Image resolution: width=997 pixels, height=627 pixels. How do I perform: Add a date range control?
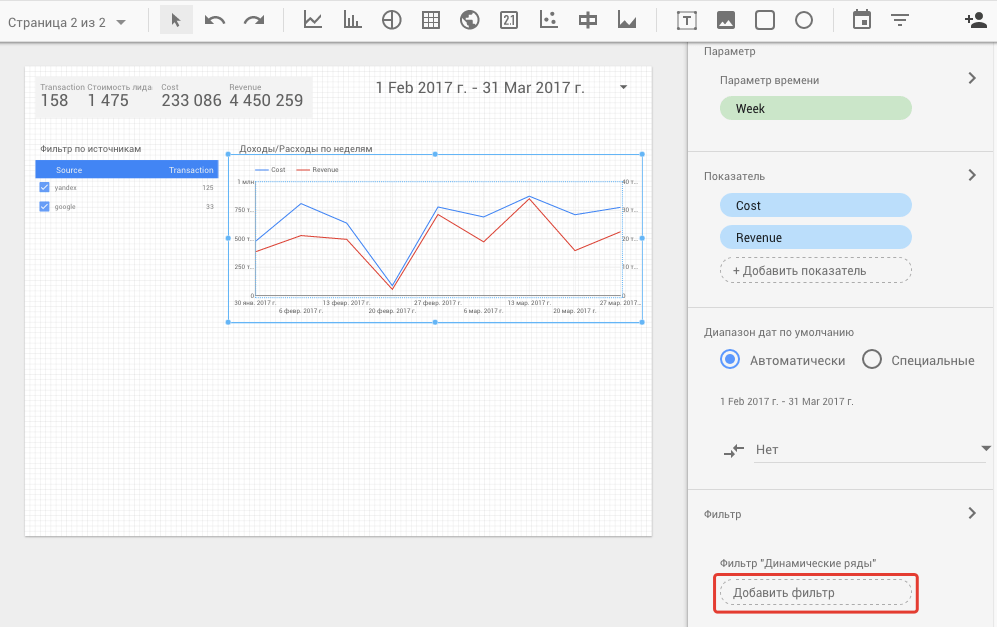coord(861,20)
